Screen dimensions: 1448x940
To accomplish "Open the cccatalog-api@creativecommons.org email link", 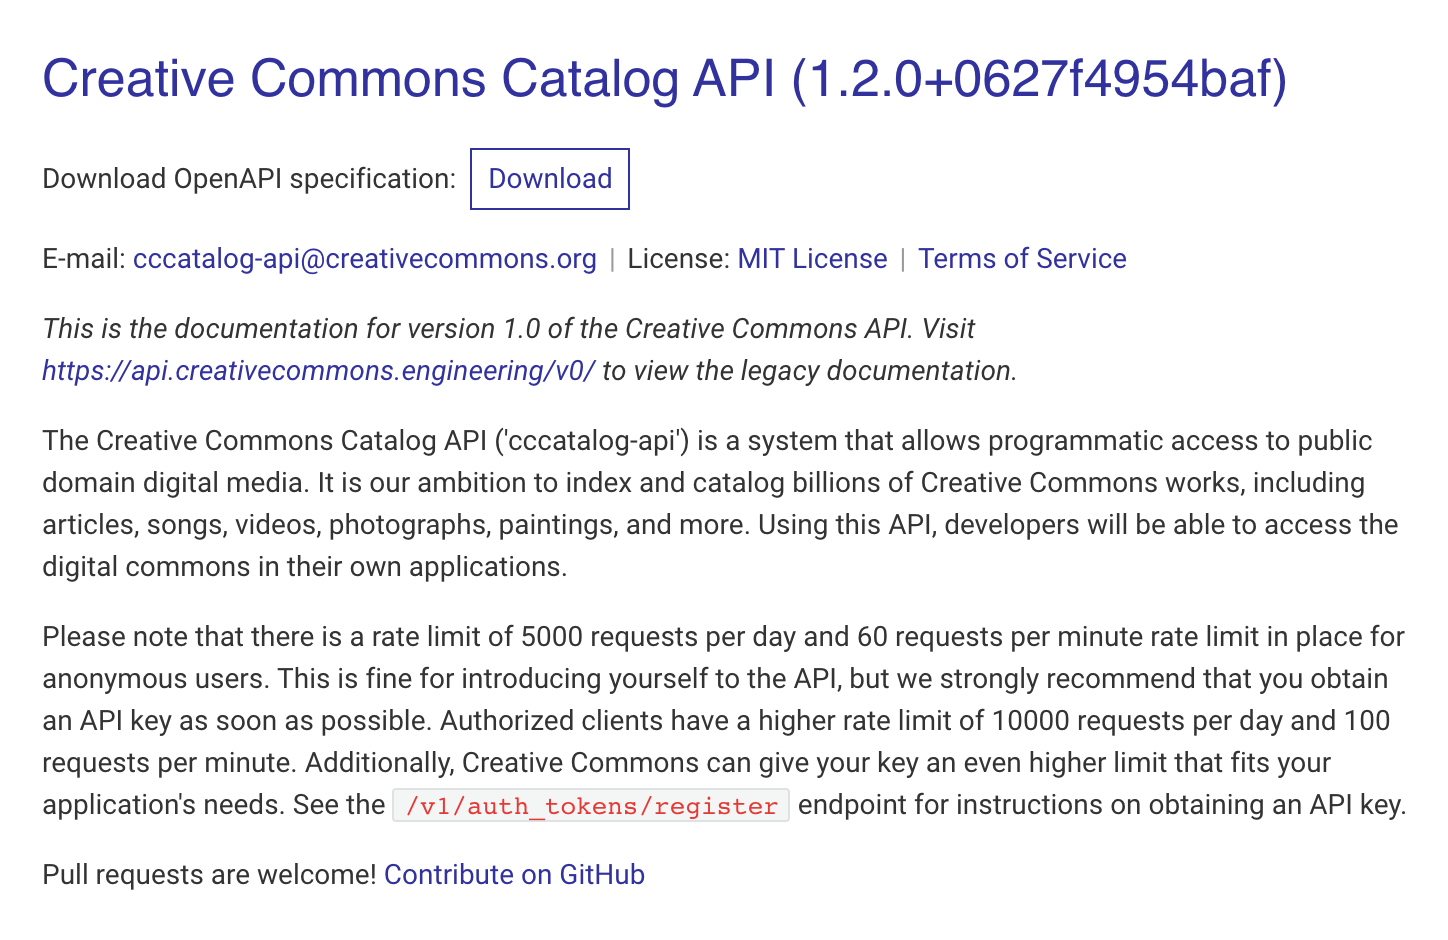I will [364, 259].
